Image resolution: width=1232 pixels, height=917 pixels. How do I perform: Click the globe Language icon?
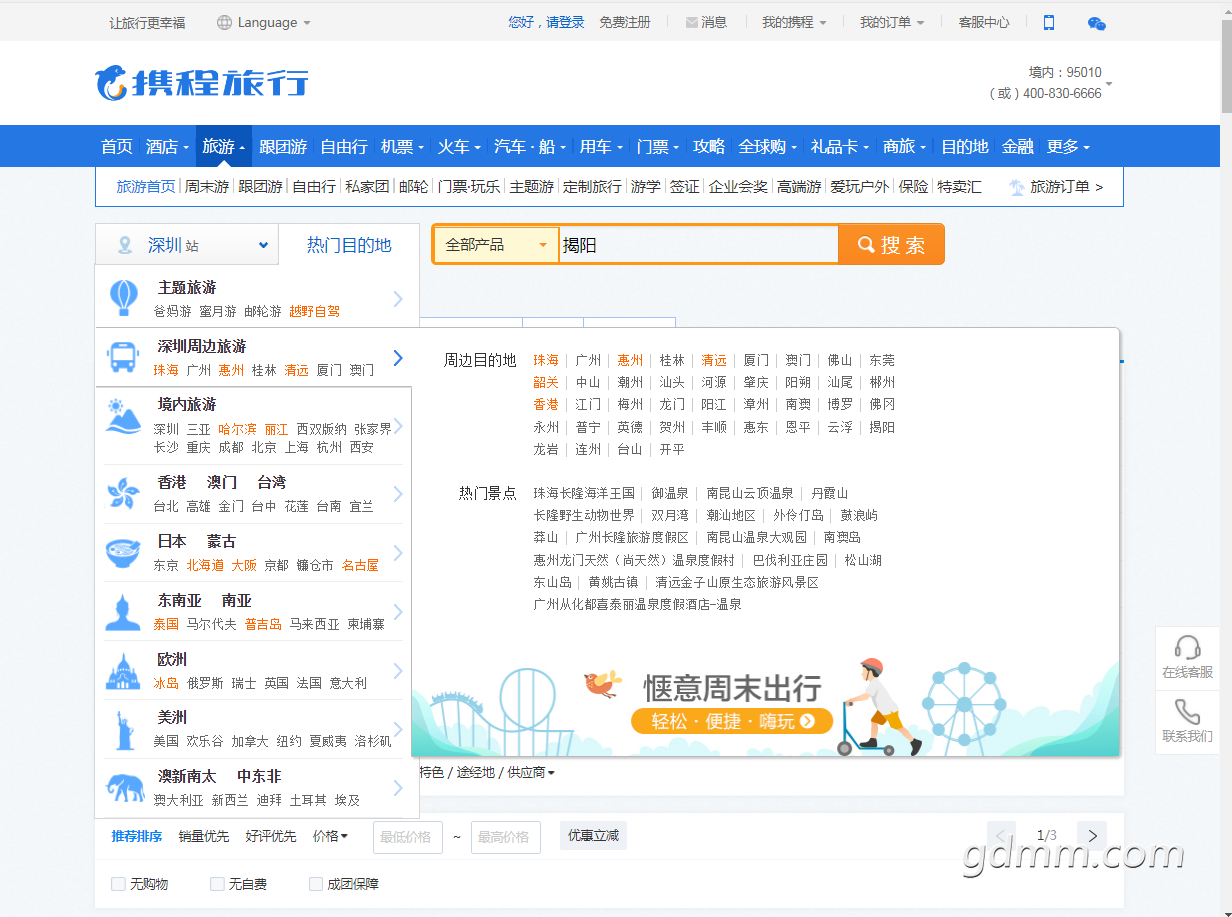click(x=224, y=22)
